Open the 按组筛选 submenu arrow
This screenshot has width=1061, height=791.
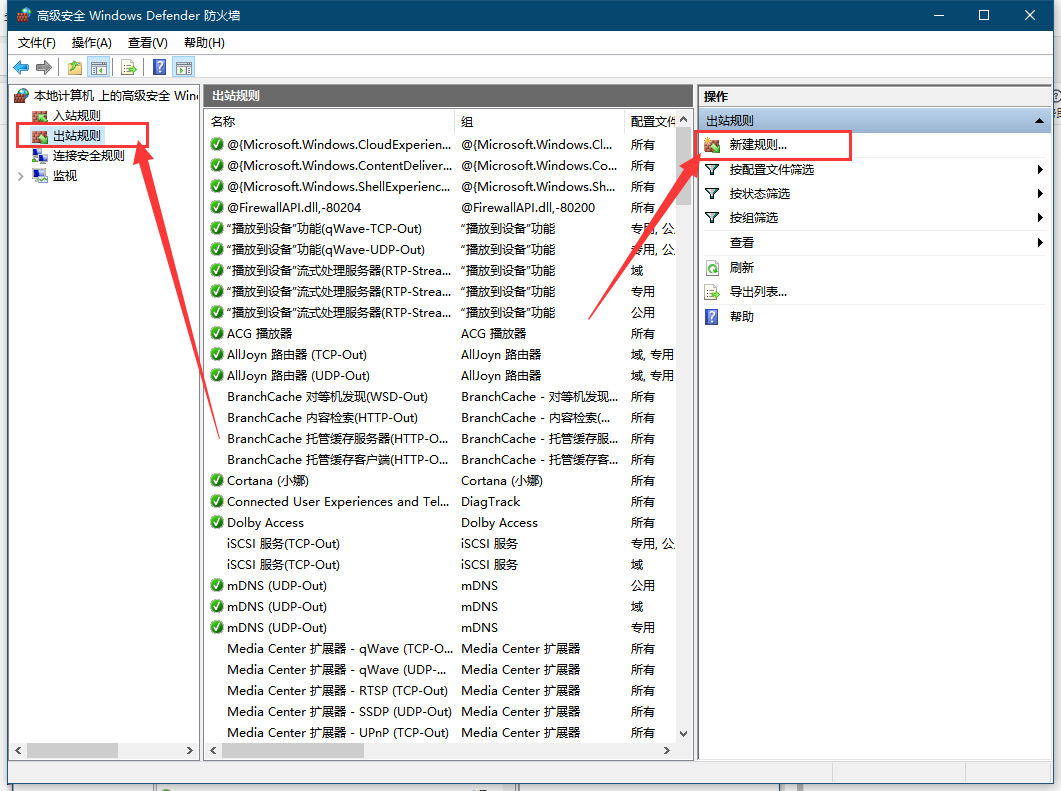click(1040, 217)
